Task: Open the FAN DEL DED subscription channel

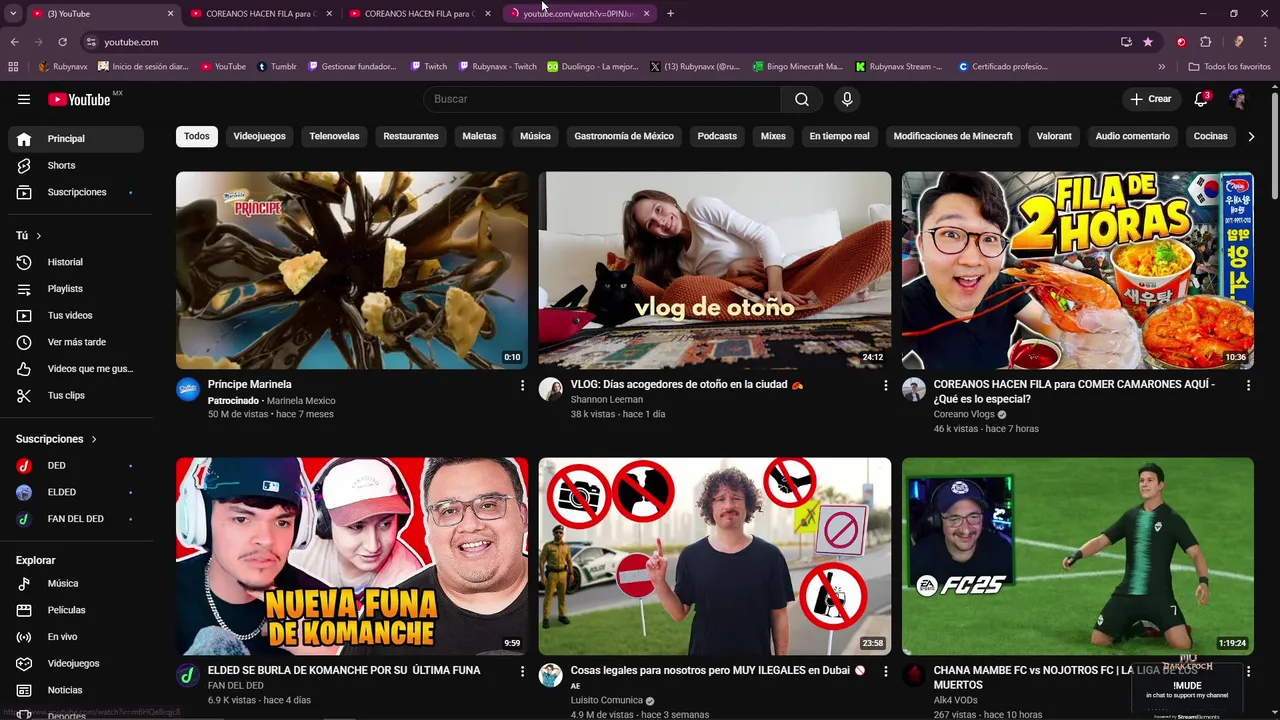Action: (x=76, y=519)
